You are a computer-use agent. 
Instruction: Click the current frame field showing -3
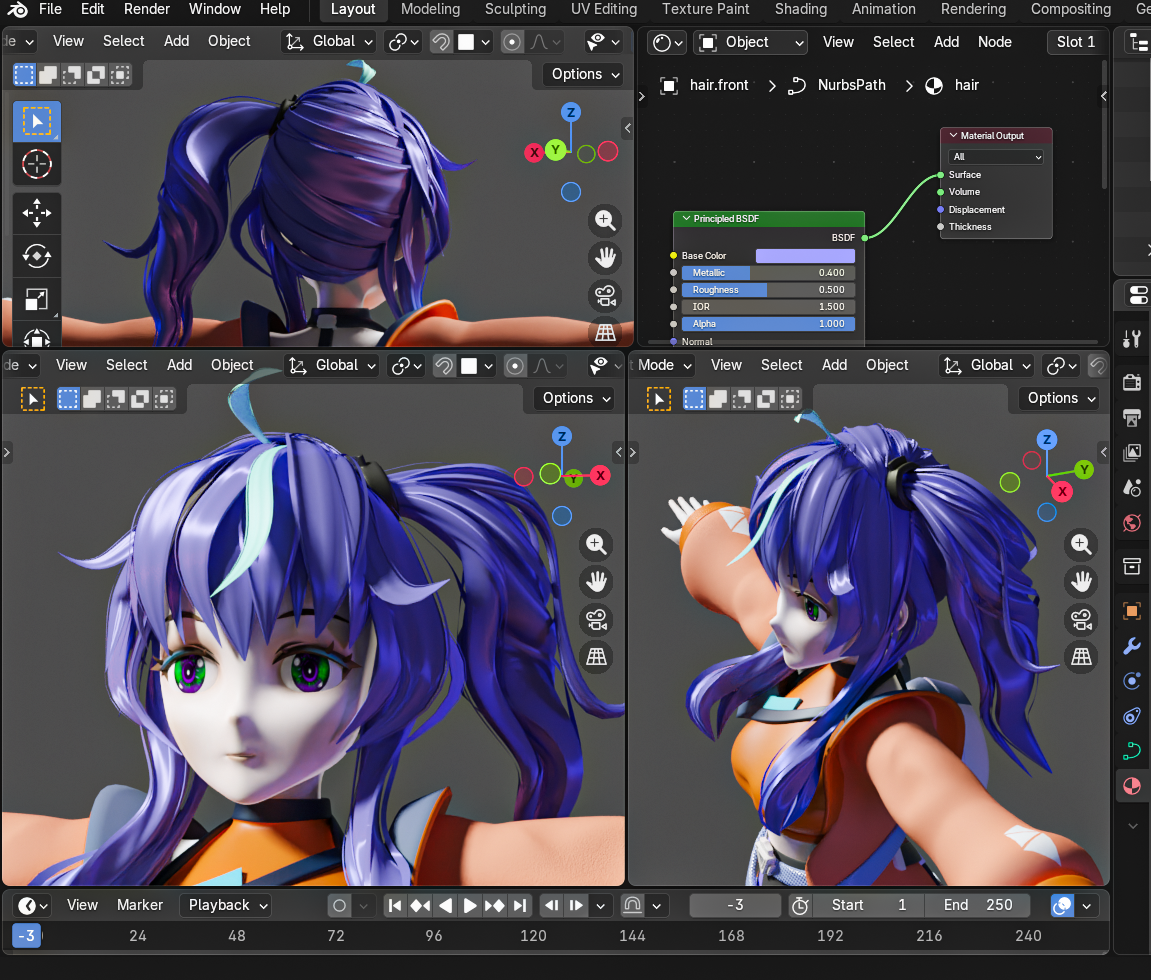click(x=735, y=905)
